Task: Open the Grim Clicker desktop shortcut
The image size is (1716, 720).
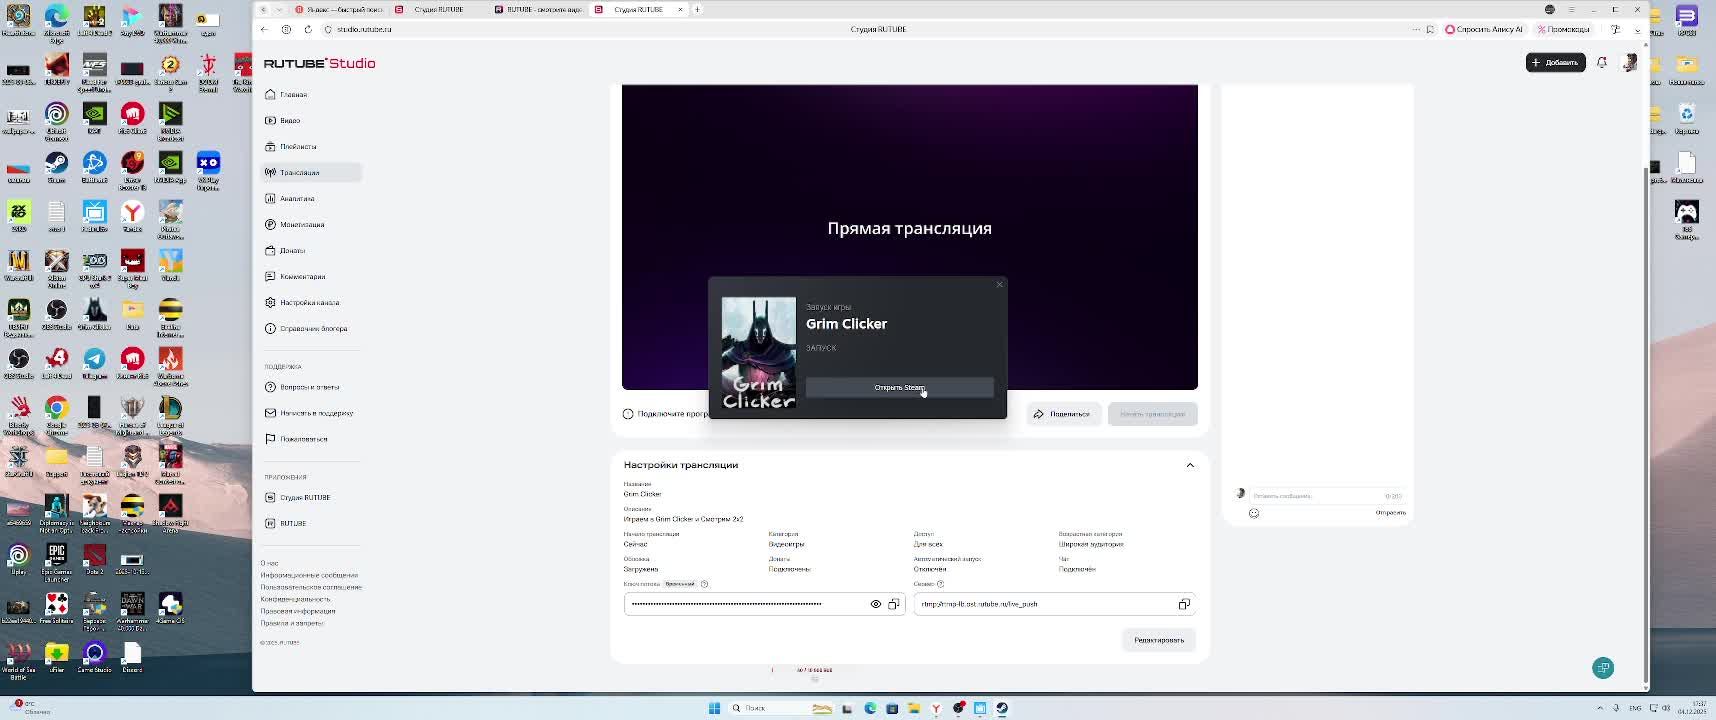Action: pyautogui.click(x=94, y=313)
